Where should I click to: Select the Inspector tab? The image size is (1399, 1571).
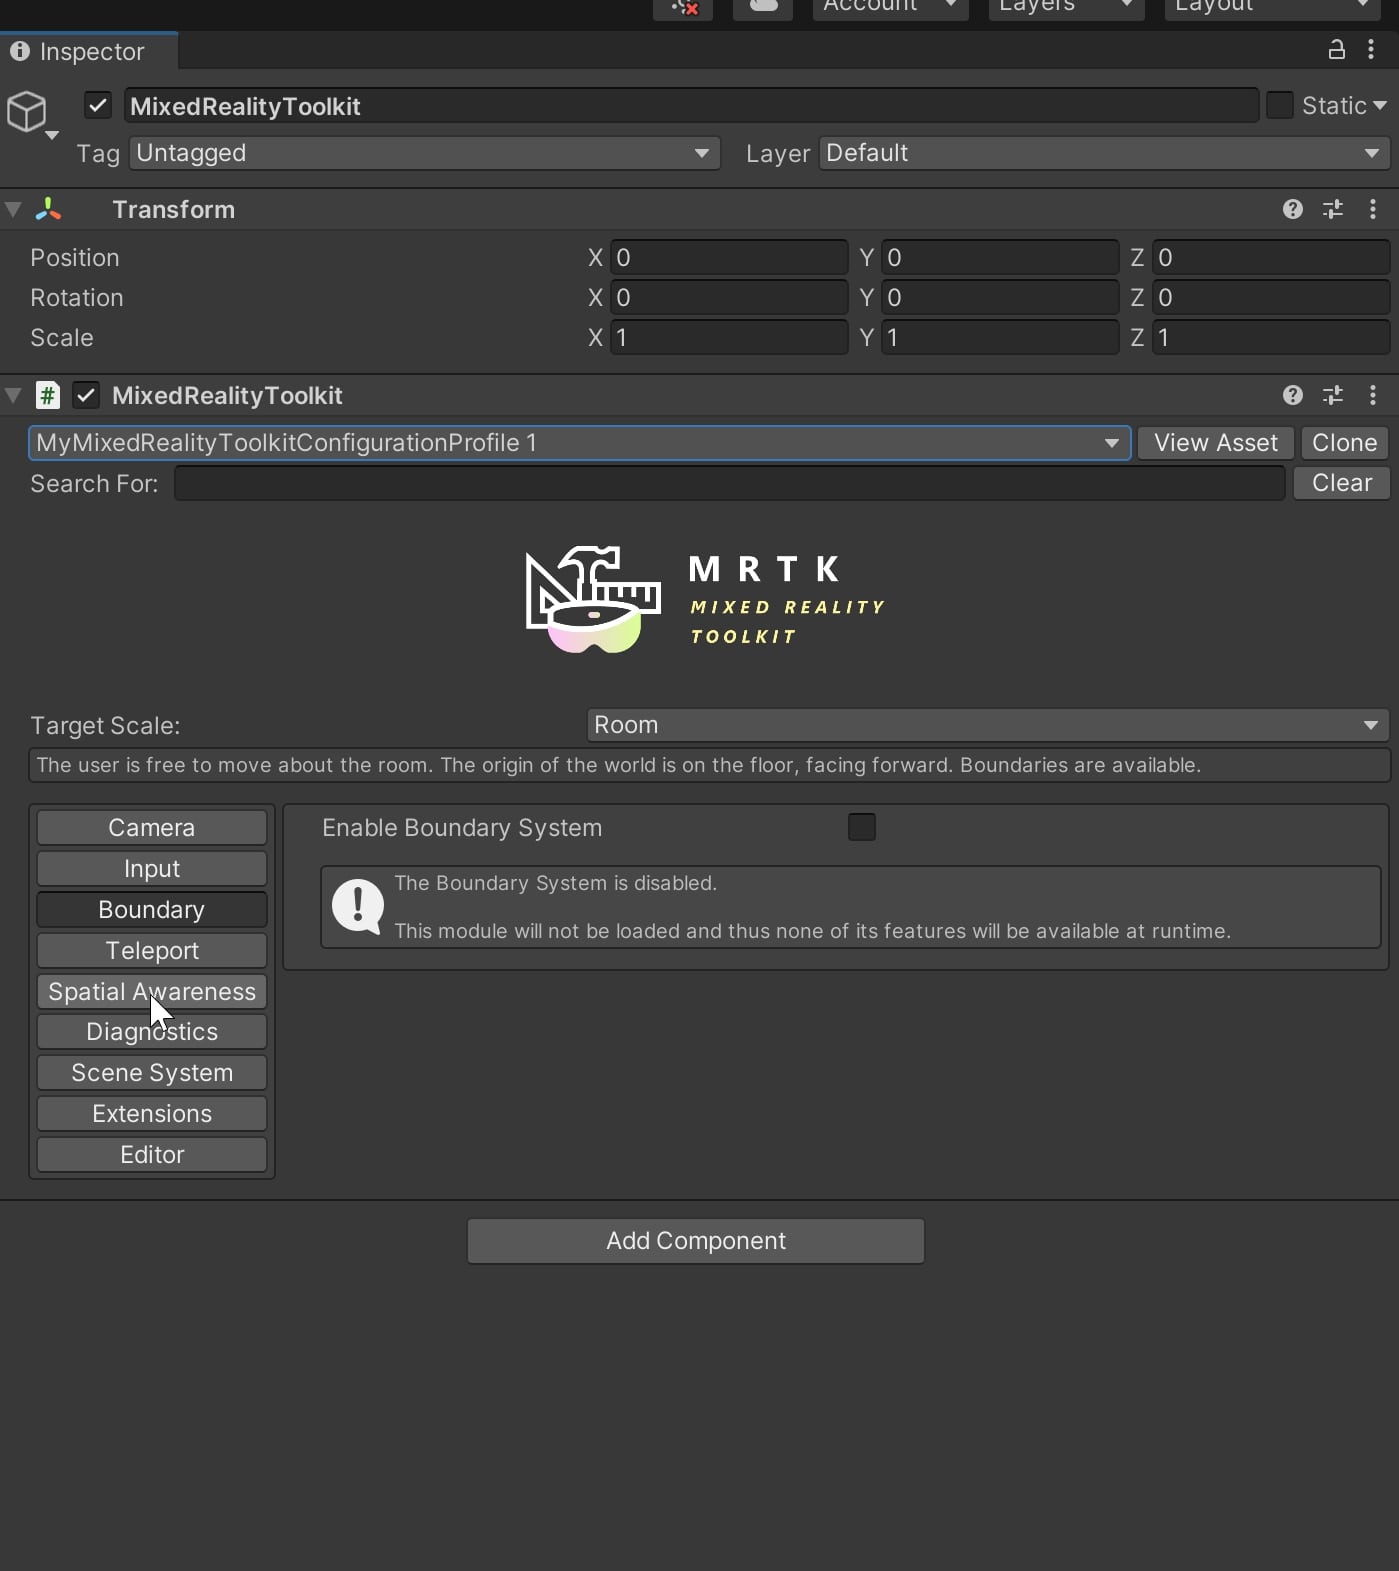pos(89,51)
